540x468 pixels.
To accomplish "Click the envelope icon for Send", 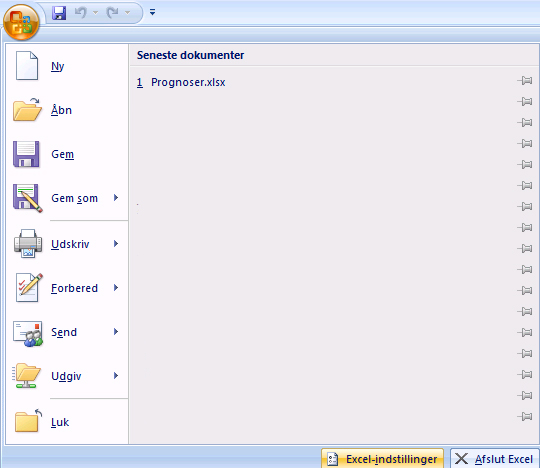I will pos(28,333).
